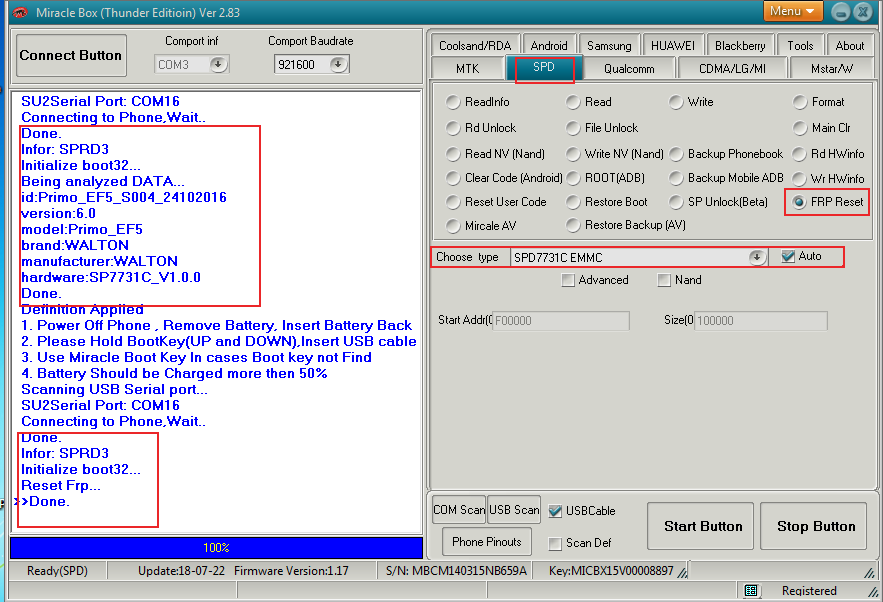Click the 'hardware:SP7731C_V1.0.0' log line
Screen dimensions: 883x602
click(x=111, y=277)
